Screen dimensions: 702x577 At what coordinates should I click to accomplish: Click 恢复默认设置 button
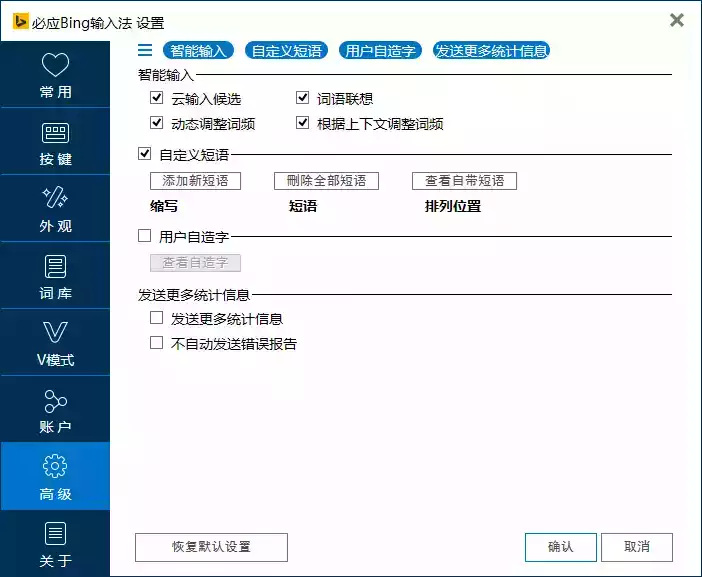point(211,547)
